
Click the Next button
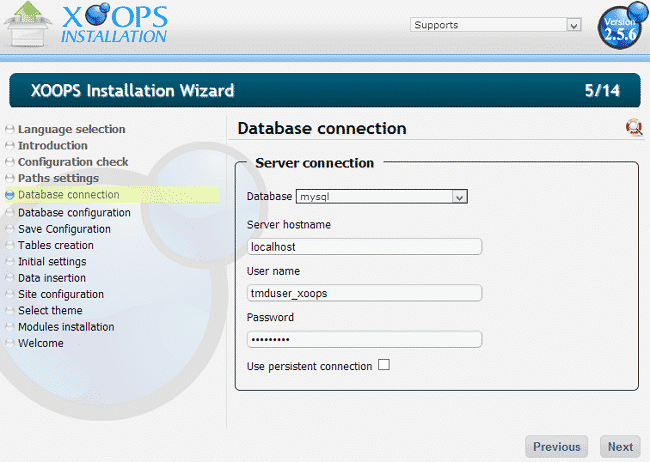click(620, 447)
